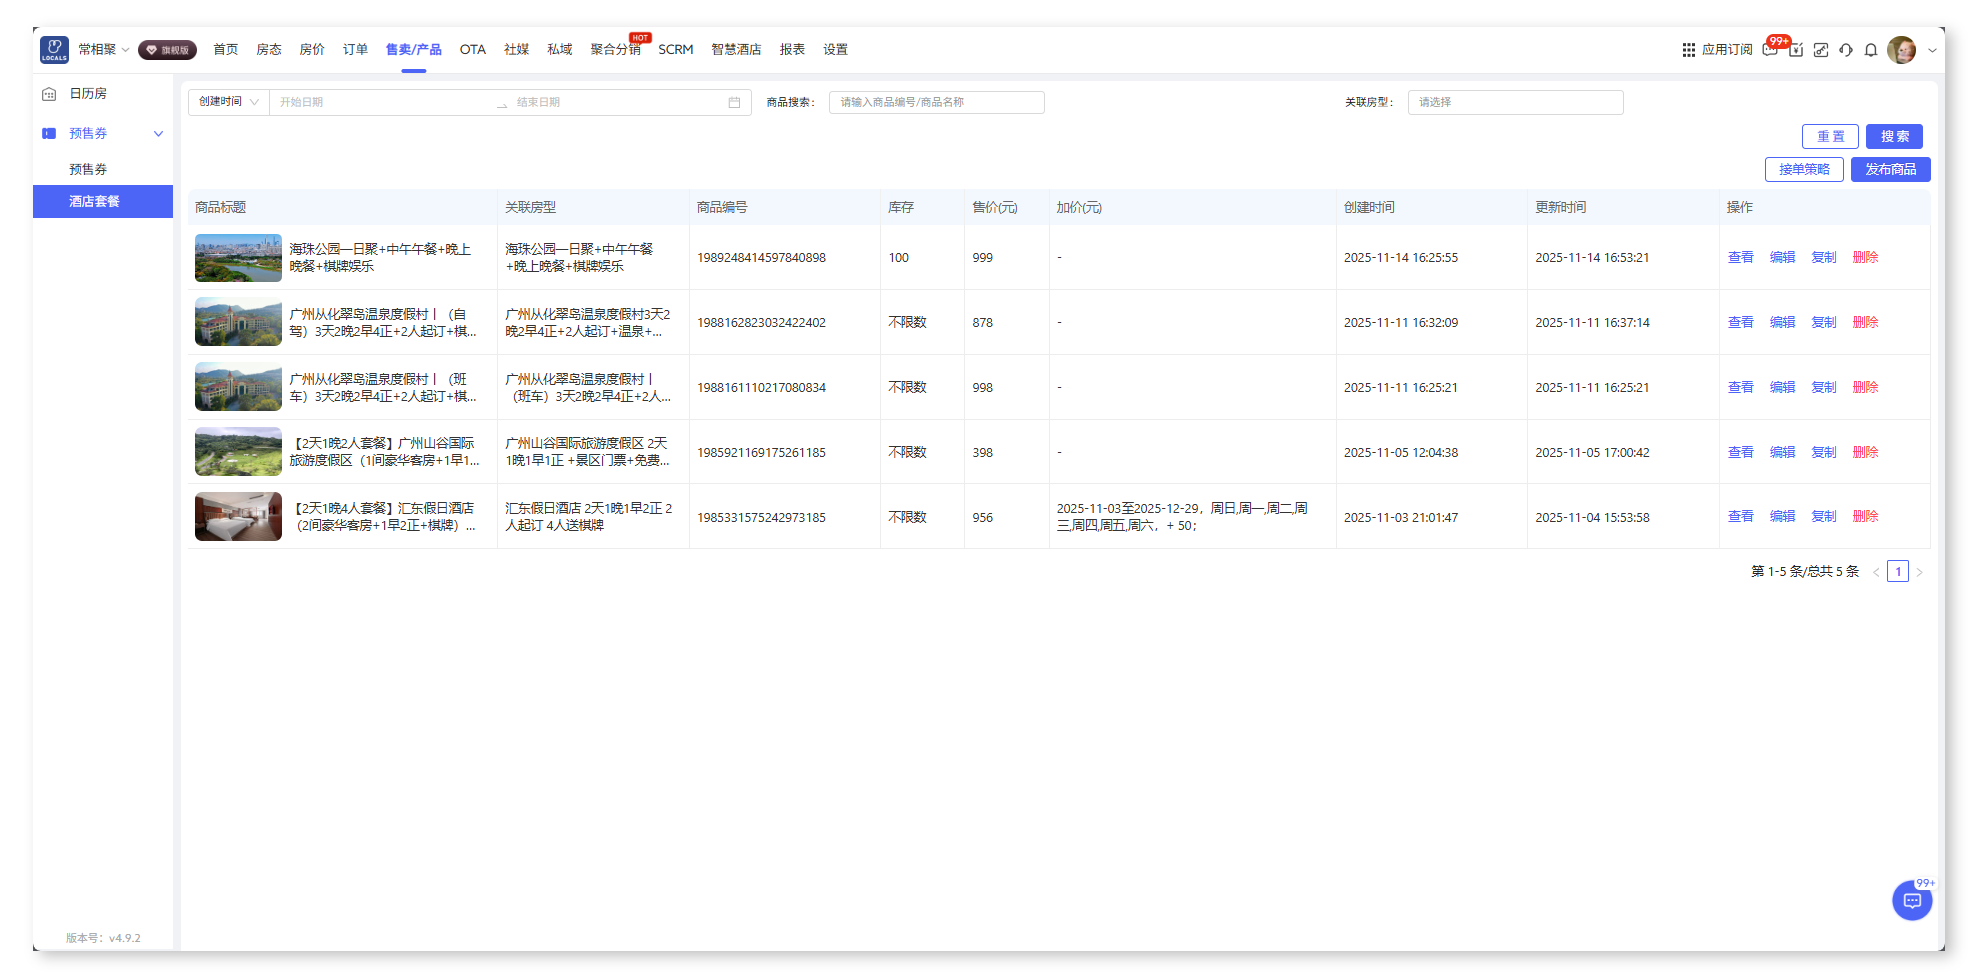
Task: Open the 创建时间 filter type dropdown
Action: tap(229, 102)
